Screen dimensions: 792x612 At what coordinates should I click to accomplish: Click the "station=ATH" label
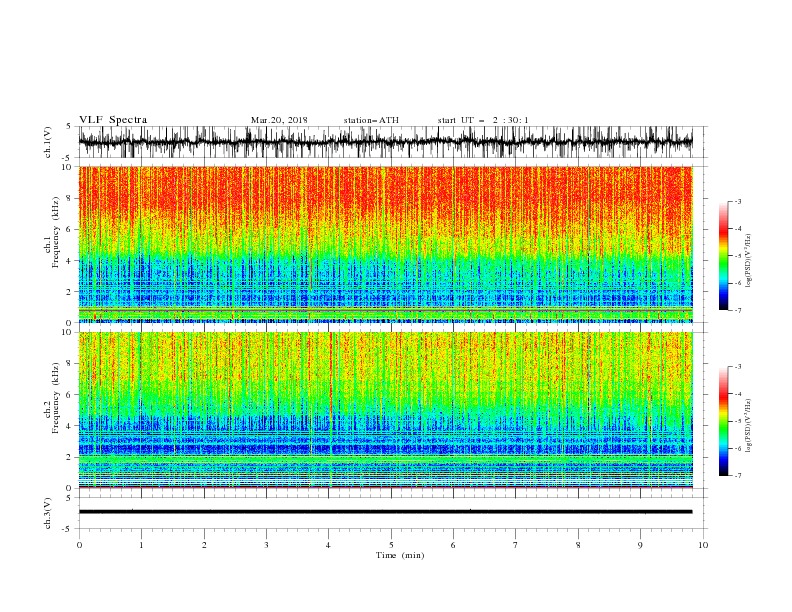click(x=371, y=120)
